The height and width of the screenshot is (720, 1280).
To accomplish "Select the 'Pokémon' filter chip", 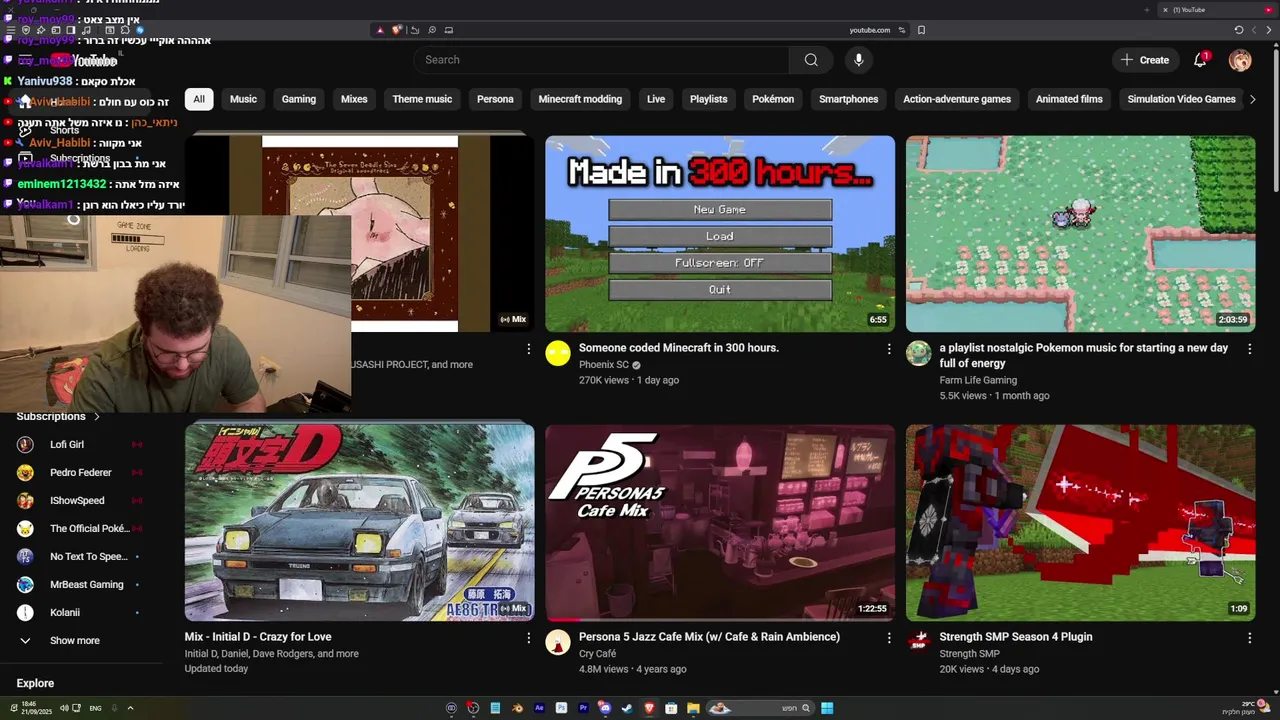I will pyautogui.click(x=773, y=99).
